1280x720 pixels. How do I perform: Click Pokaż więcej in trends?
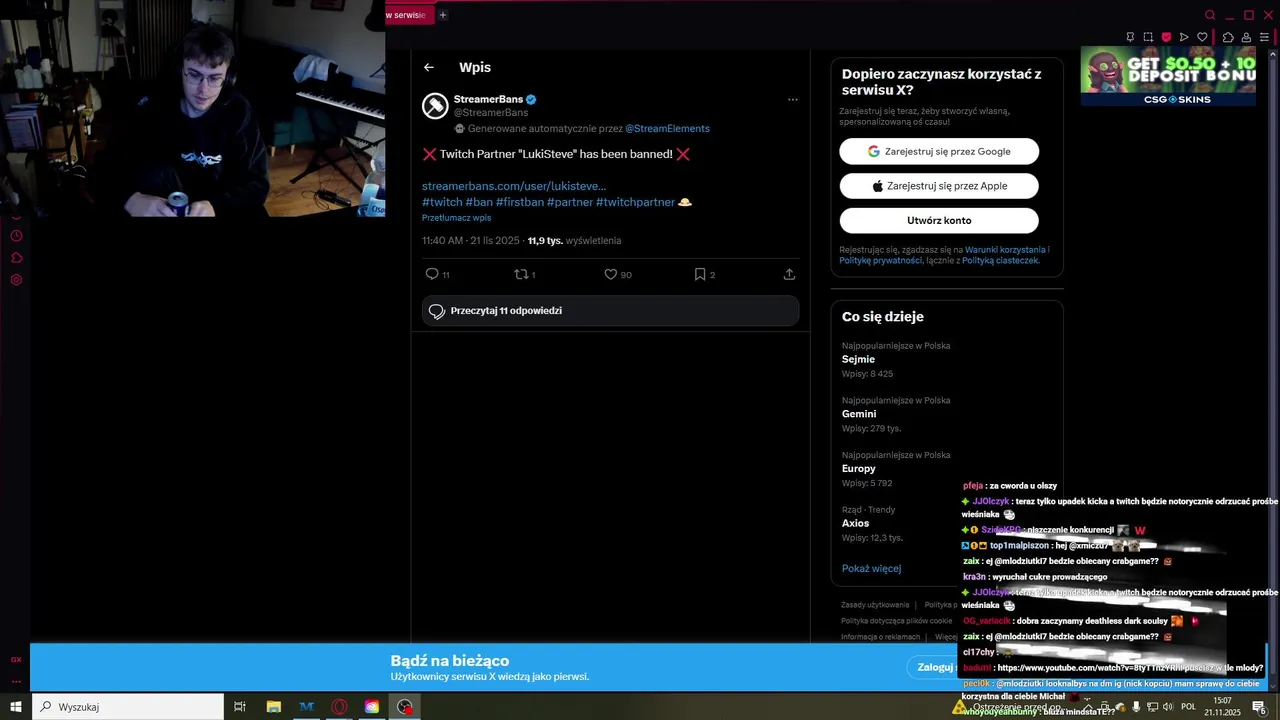[x=872, y=569]
